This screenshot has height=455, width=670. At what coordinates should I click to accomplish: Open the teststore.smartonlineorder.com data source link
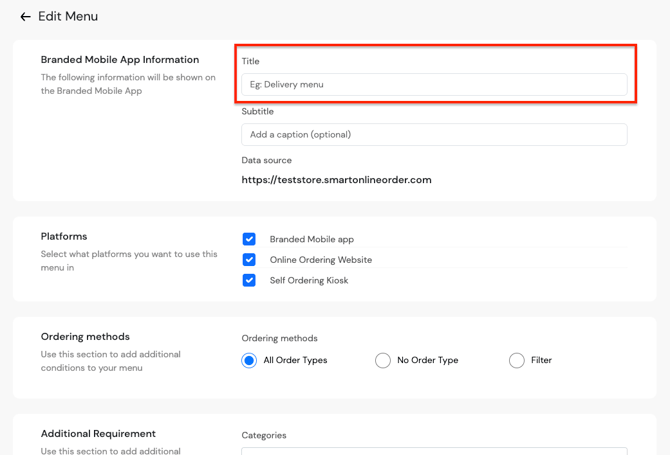(336, 180)
